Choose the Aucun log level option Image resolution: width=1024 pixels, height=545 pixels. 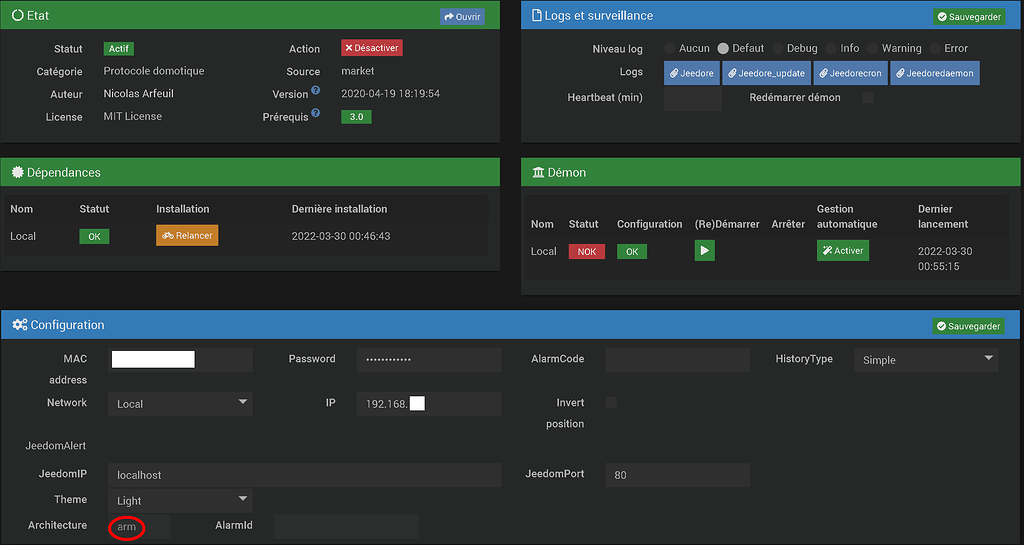[670, 48]
